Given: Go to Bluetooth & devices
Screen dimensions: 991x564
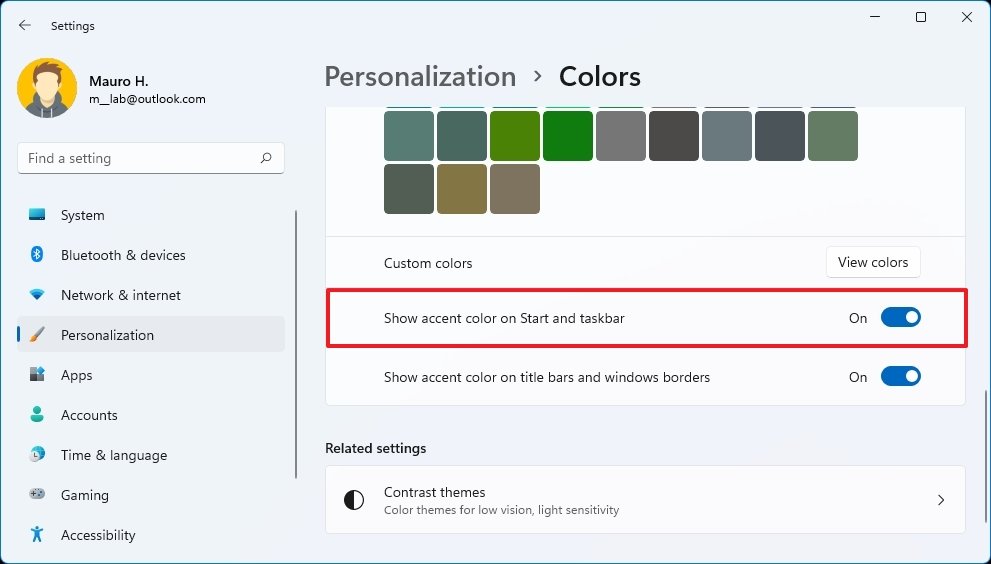Looking at the screenshot, I should tap(150, 255).
